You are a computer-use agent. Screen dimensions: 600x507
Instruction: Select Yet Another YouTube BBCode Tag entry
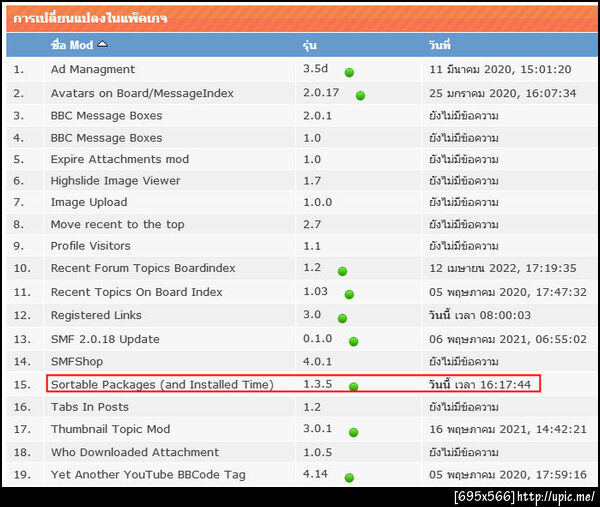coord(148,475)
